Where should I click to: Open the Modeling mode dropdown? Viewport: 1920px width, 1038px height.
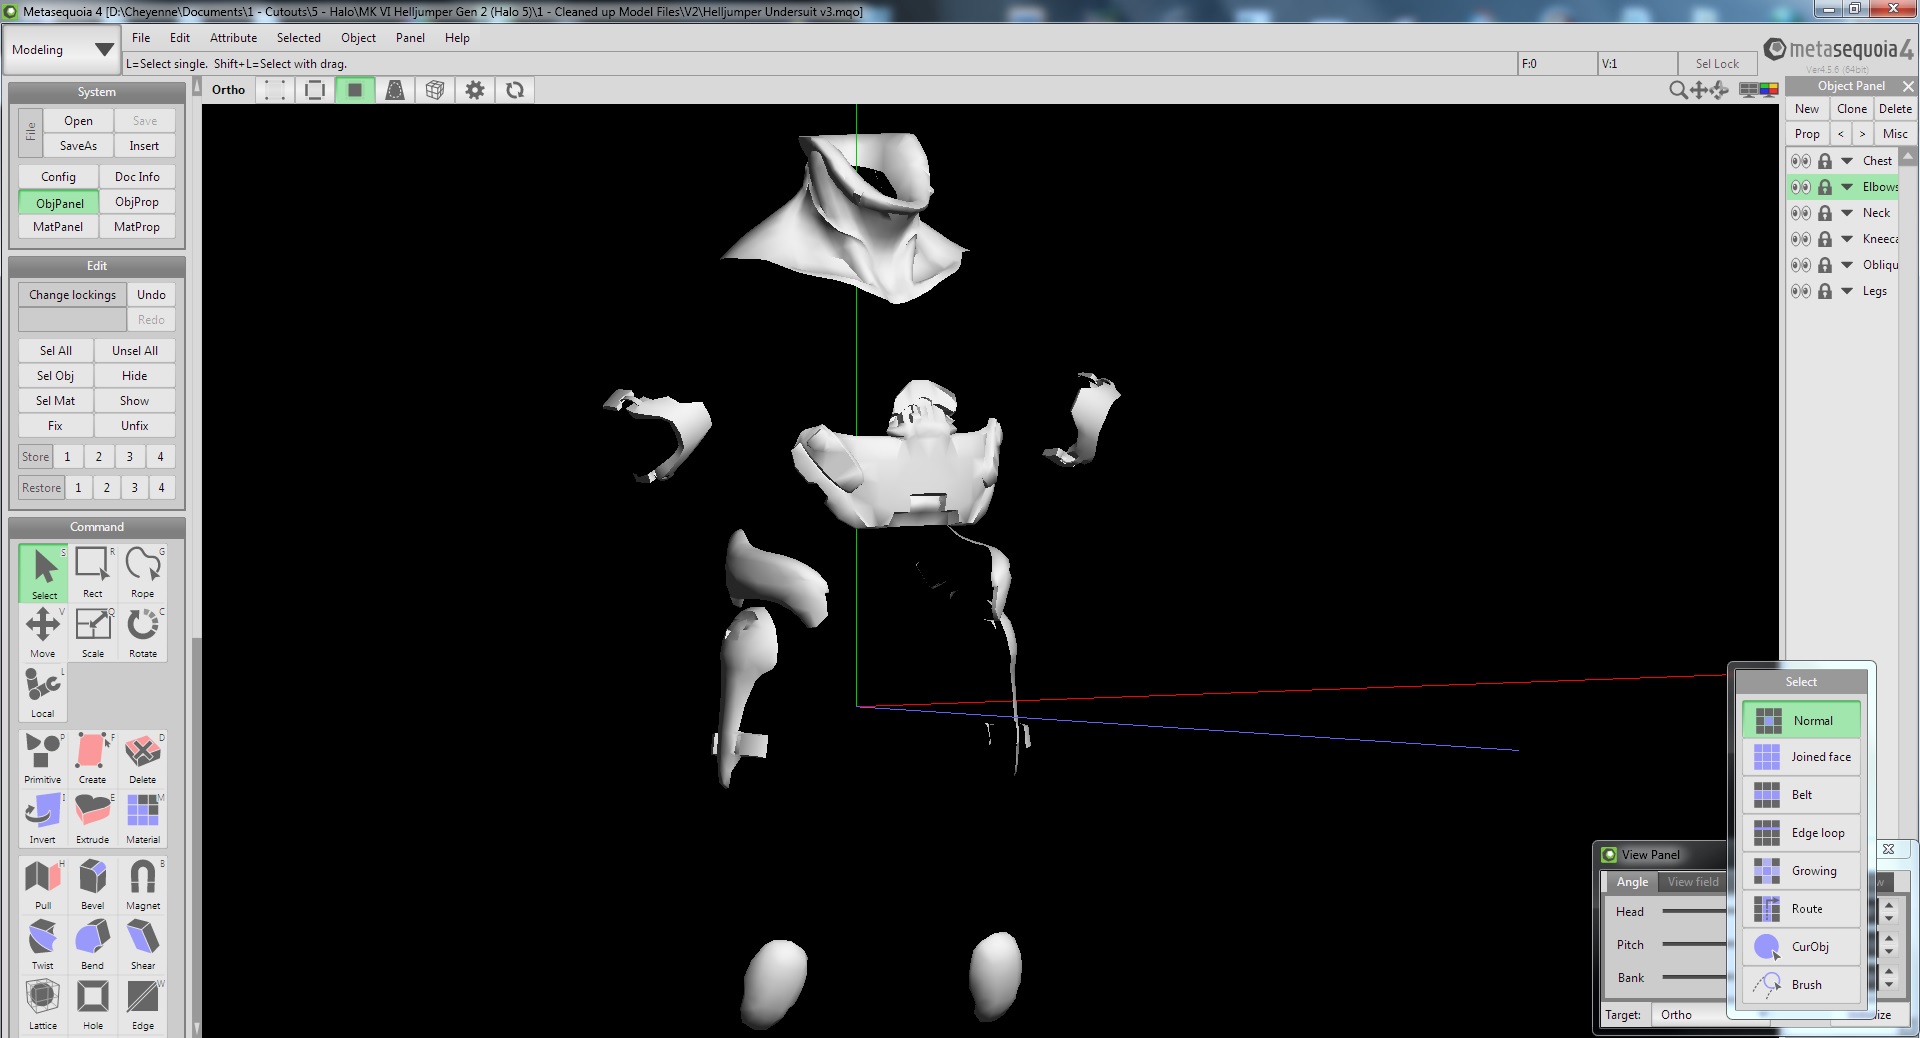(x=61, y=50)
